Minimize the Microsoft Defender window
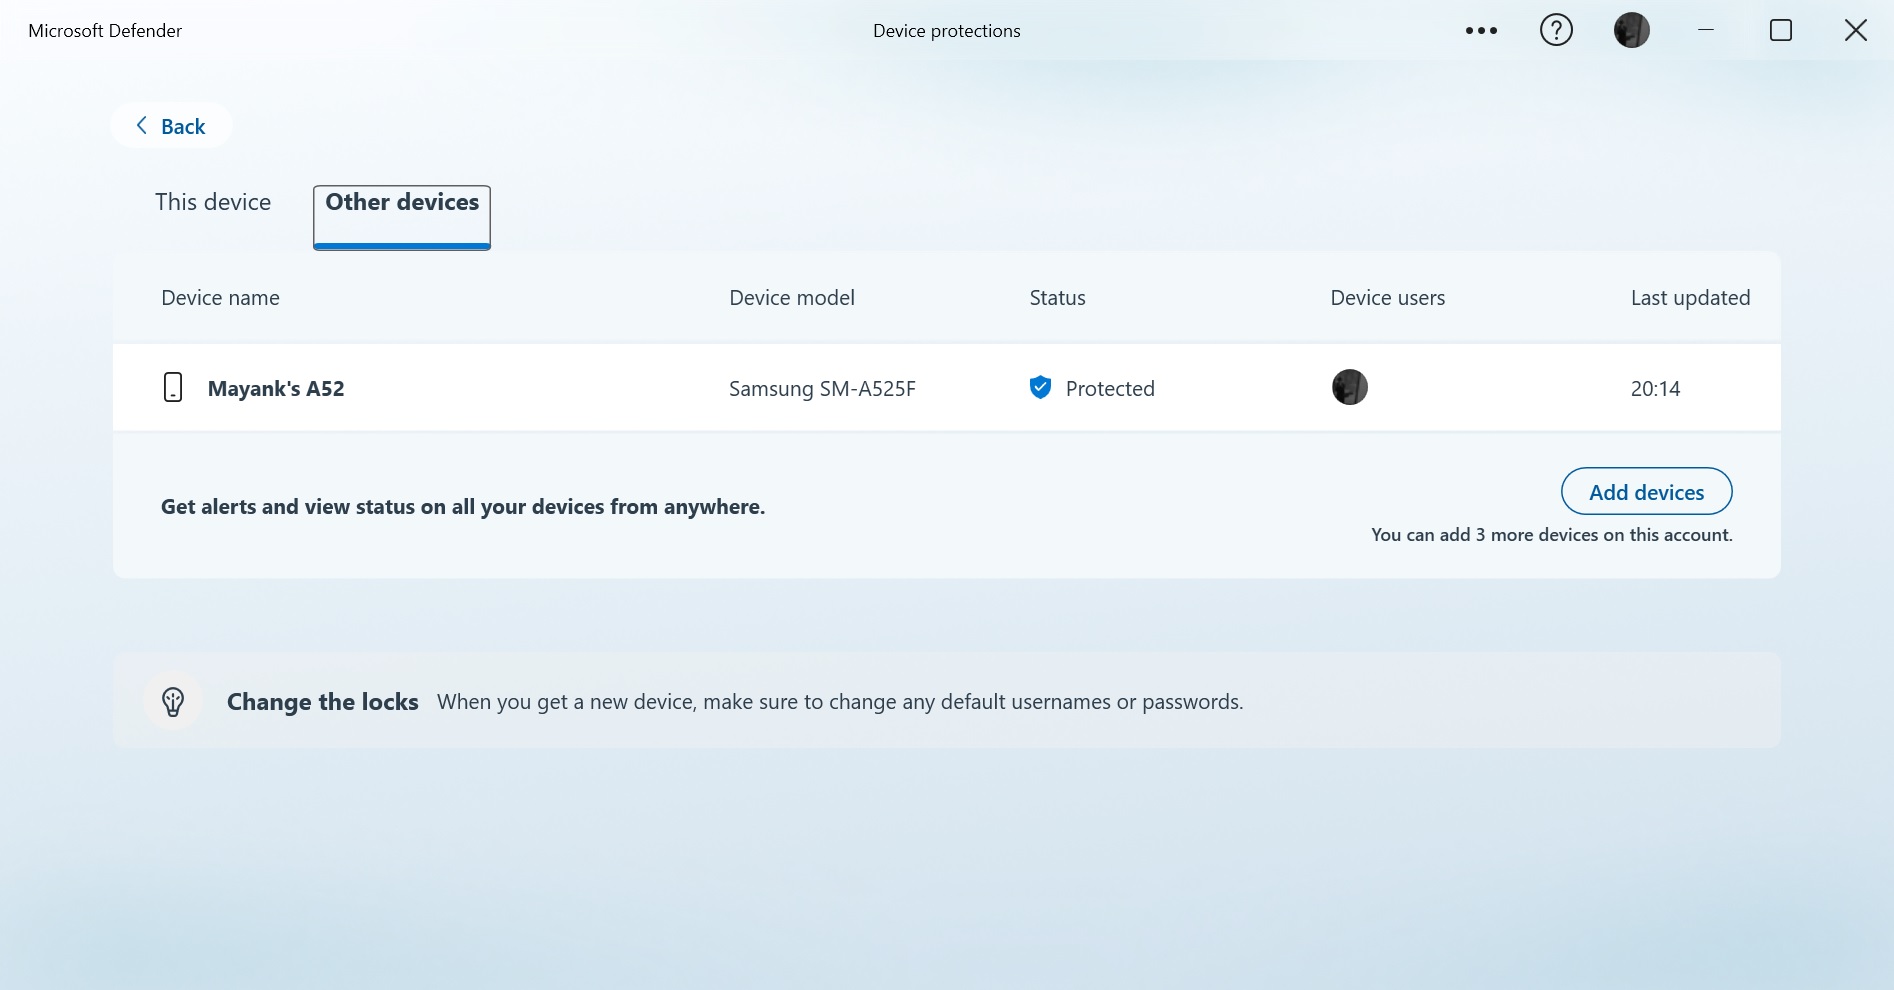Viewport: 1894px width, 990px height. tap(1706, 30)
